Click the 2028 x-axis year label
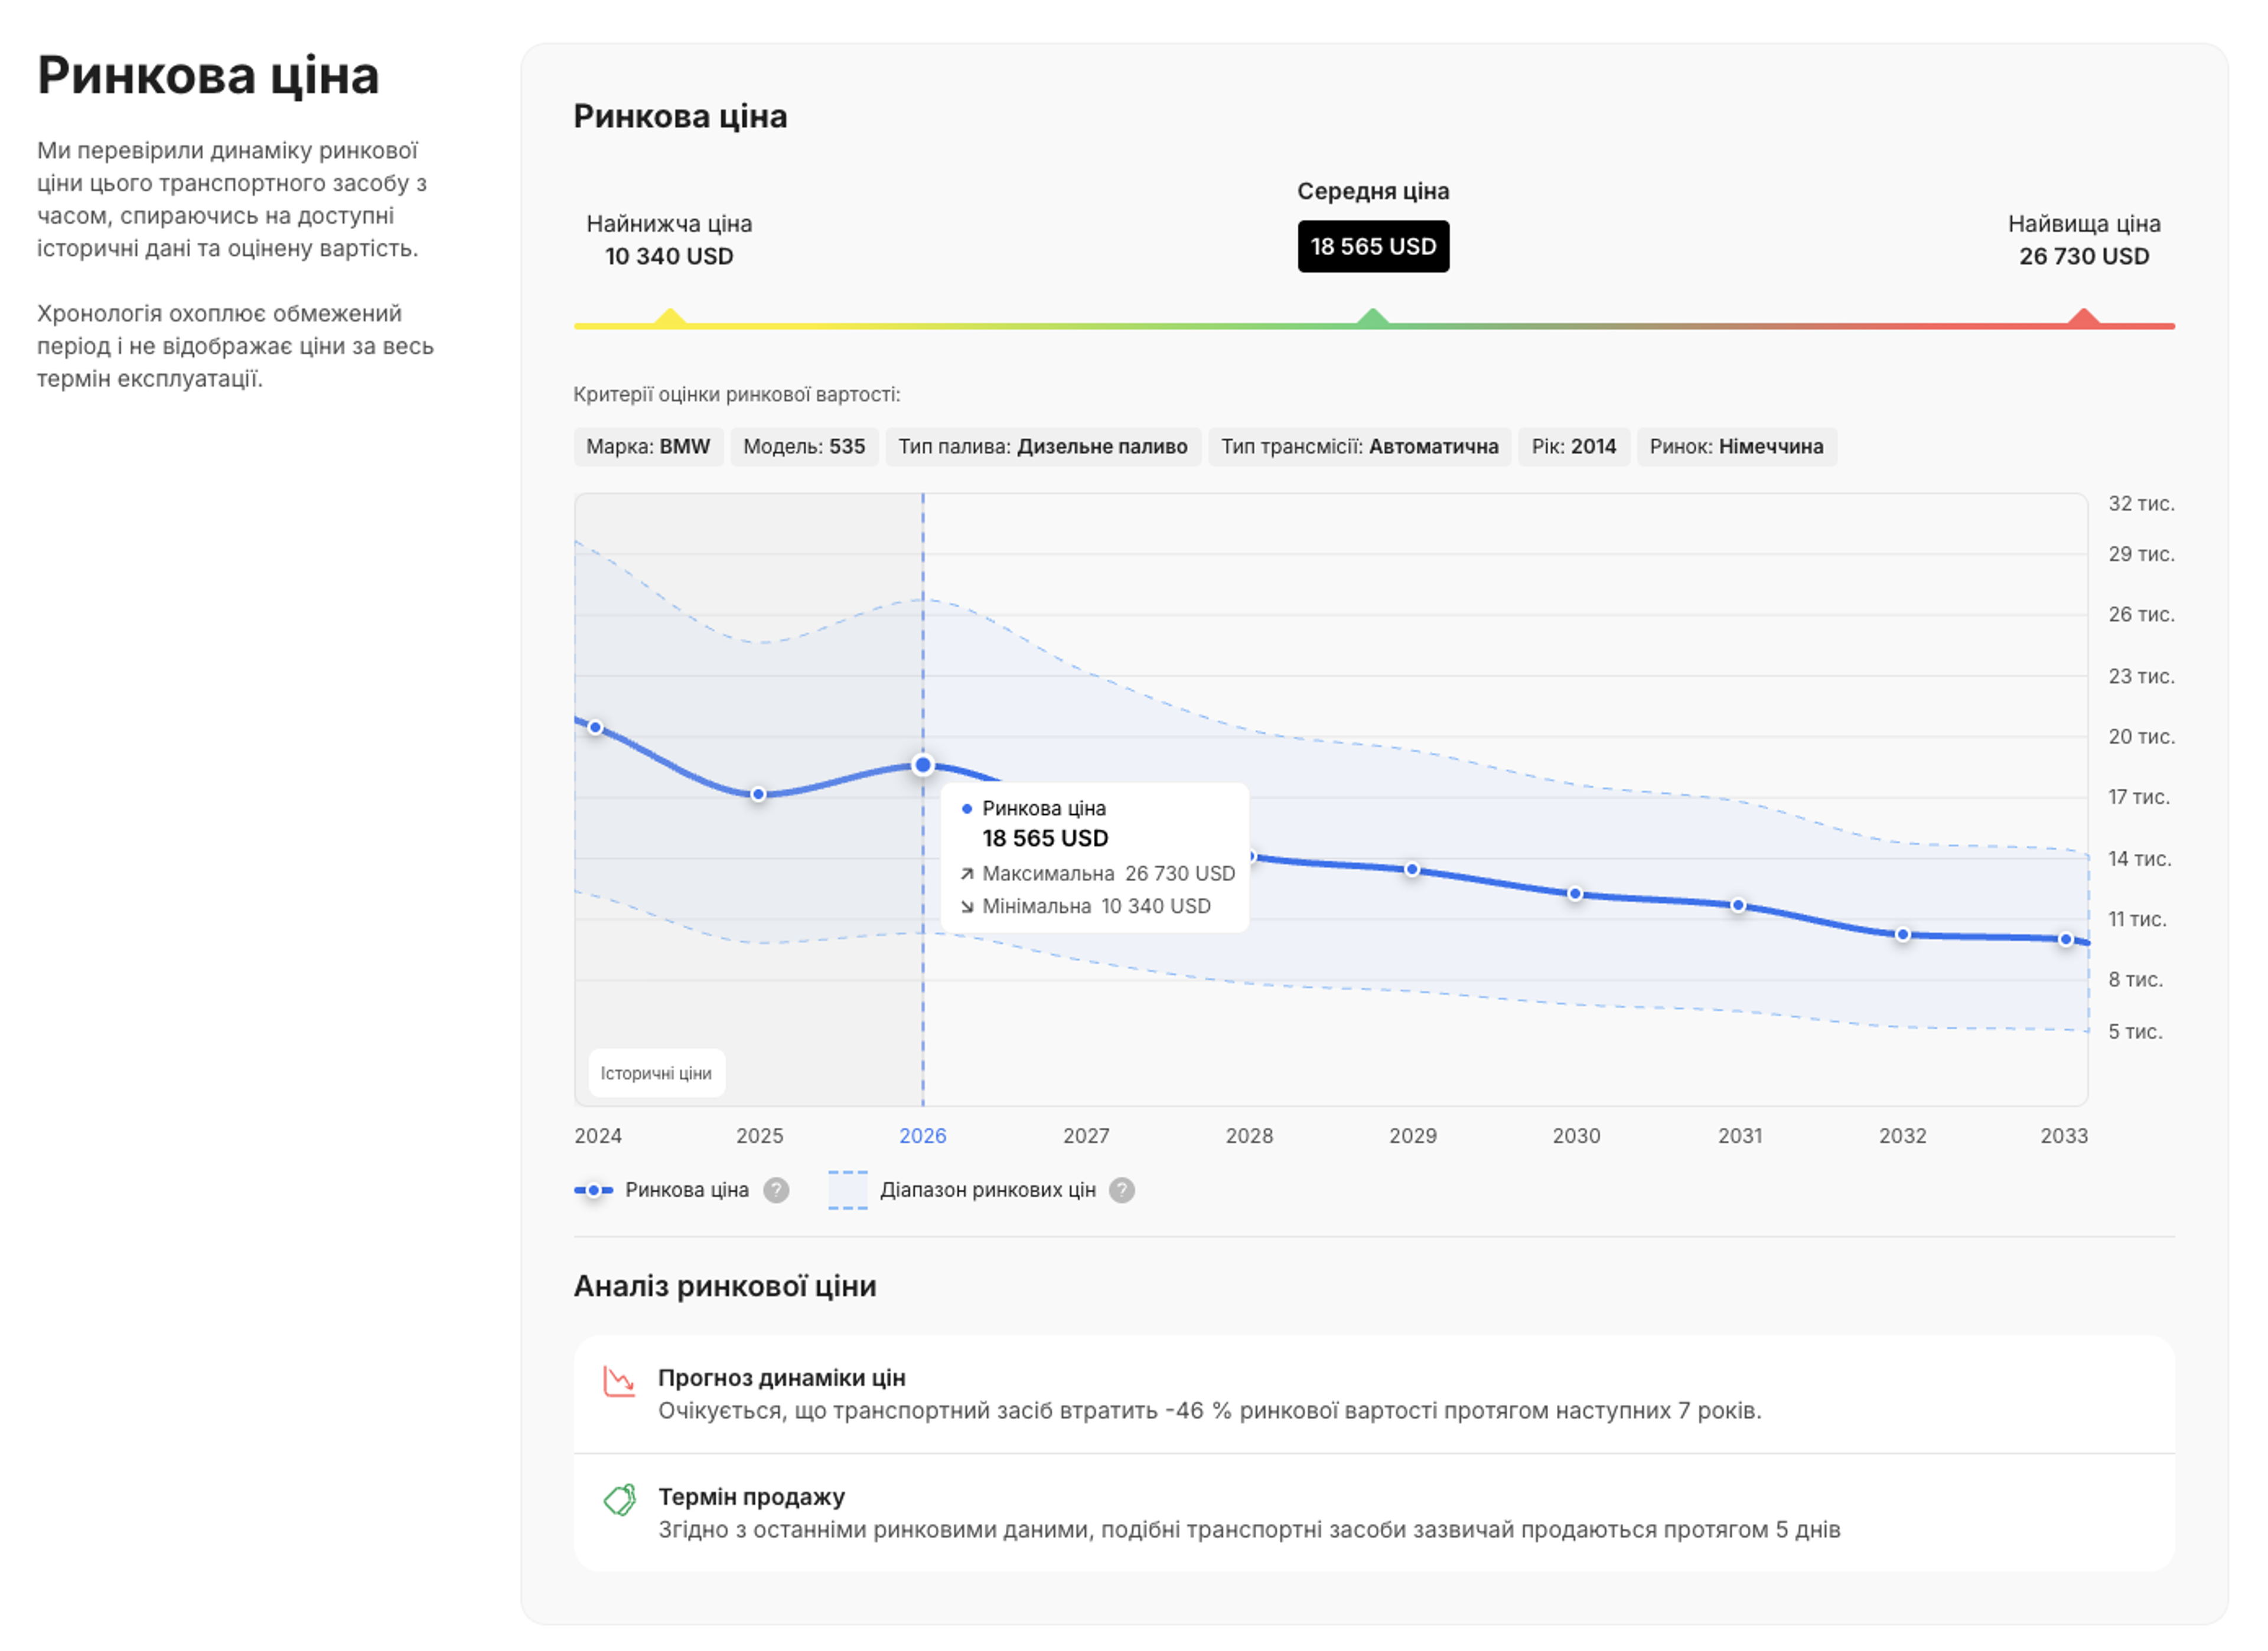The height and width of the screenshot is (1651, 2268). point(1249,1136)
